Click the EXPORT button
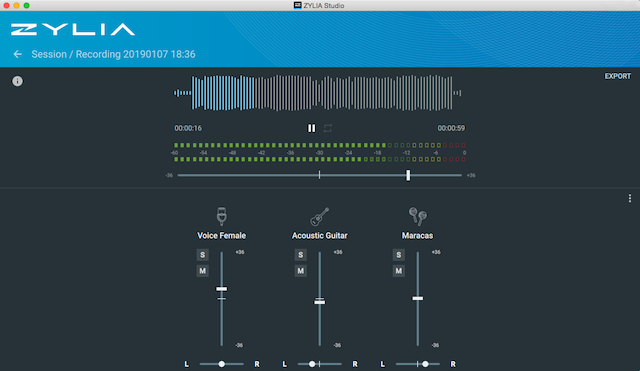This screenshot has width=640, height=371. pos(618,76)
